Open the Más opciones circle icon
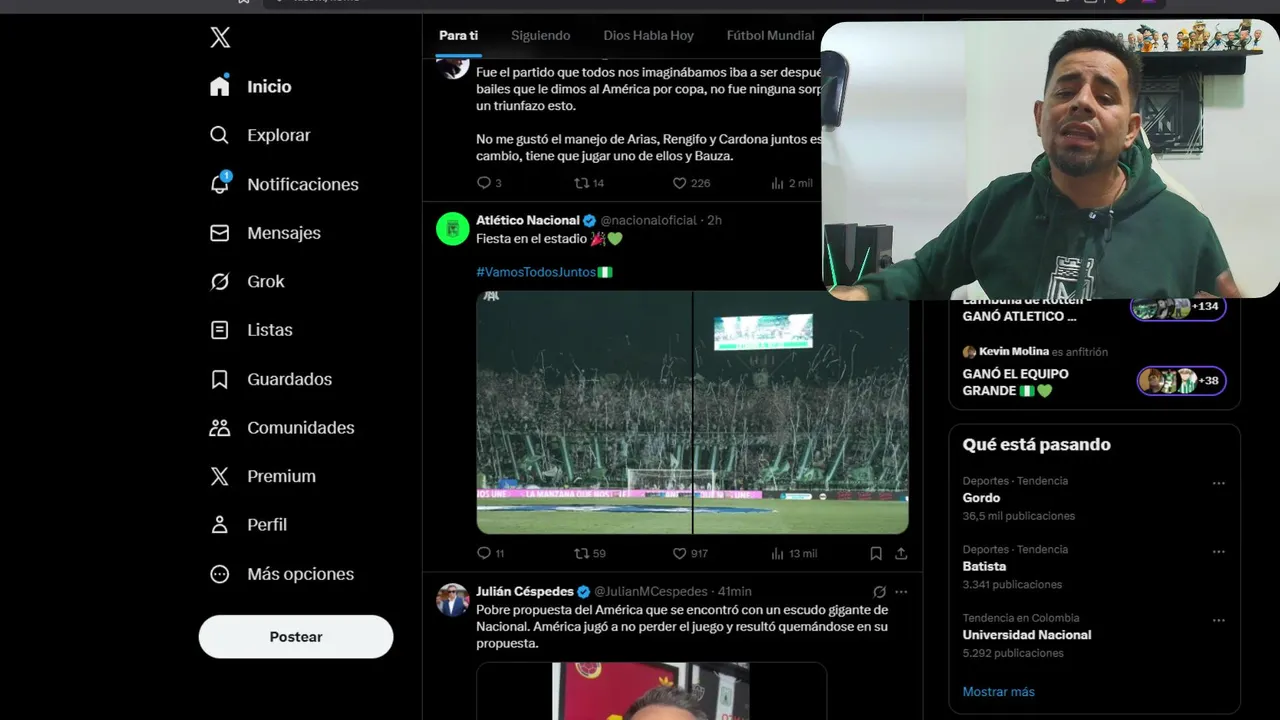Image resolution: width=1280 pixels, height=720 pixels. point(220,574)
